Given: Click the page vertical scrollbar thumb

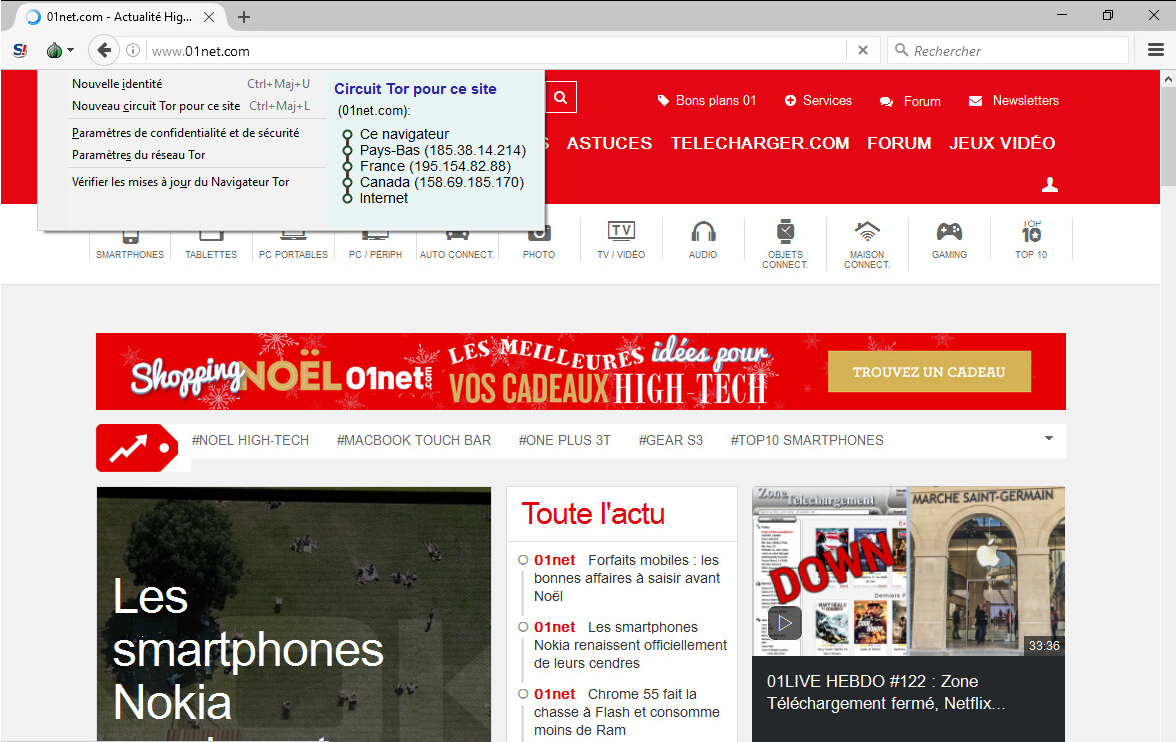Looking at the screenshot, I should point(1168,135).
